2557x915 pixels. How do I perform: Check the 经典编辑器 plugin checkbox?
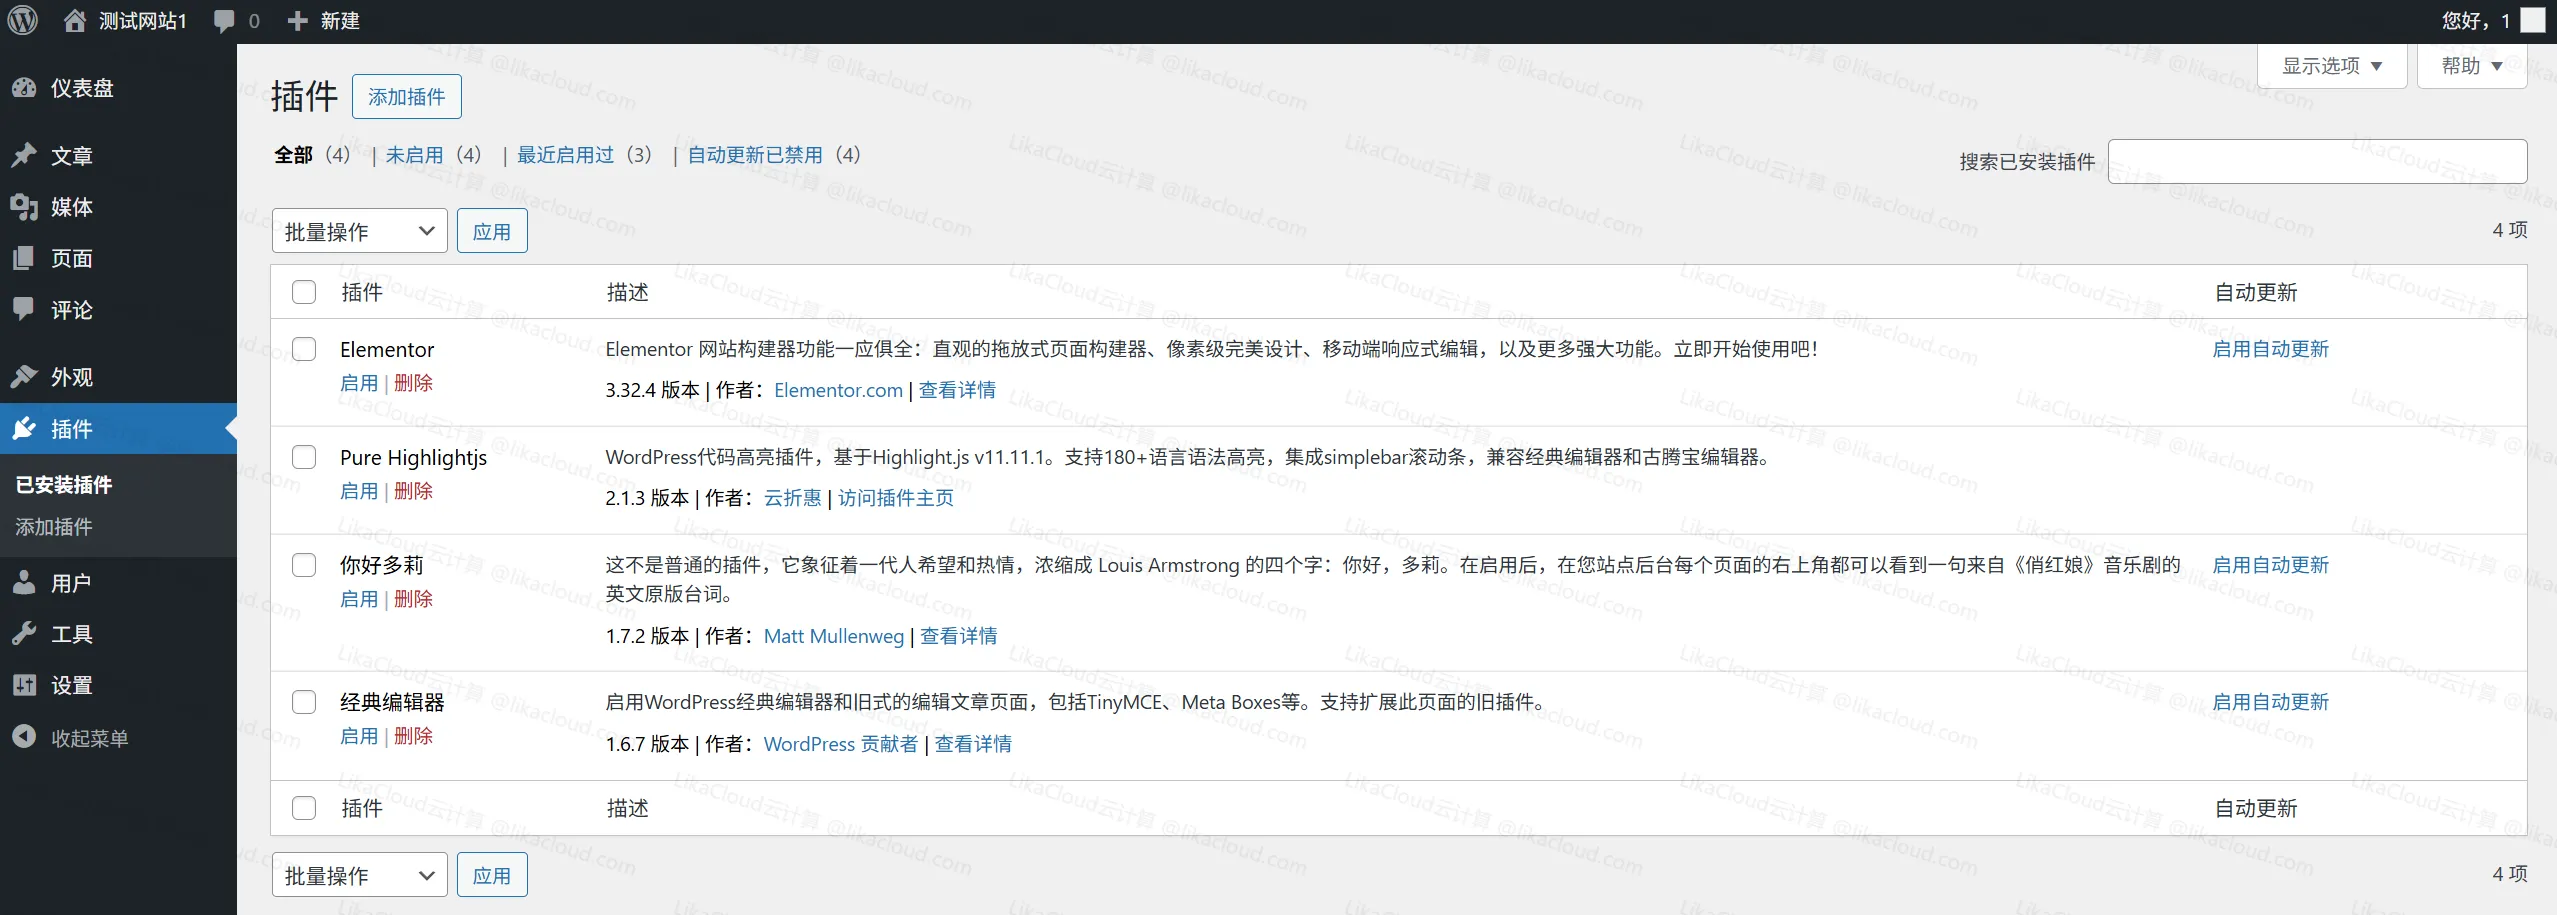[303, 702]
